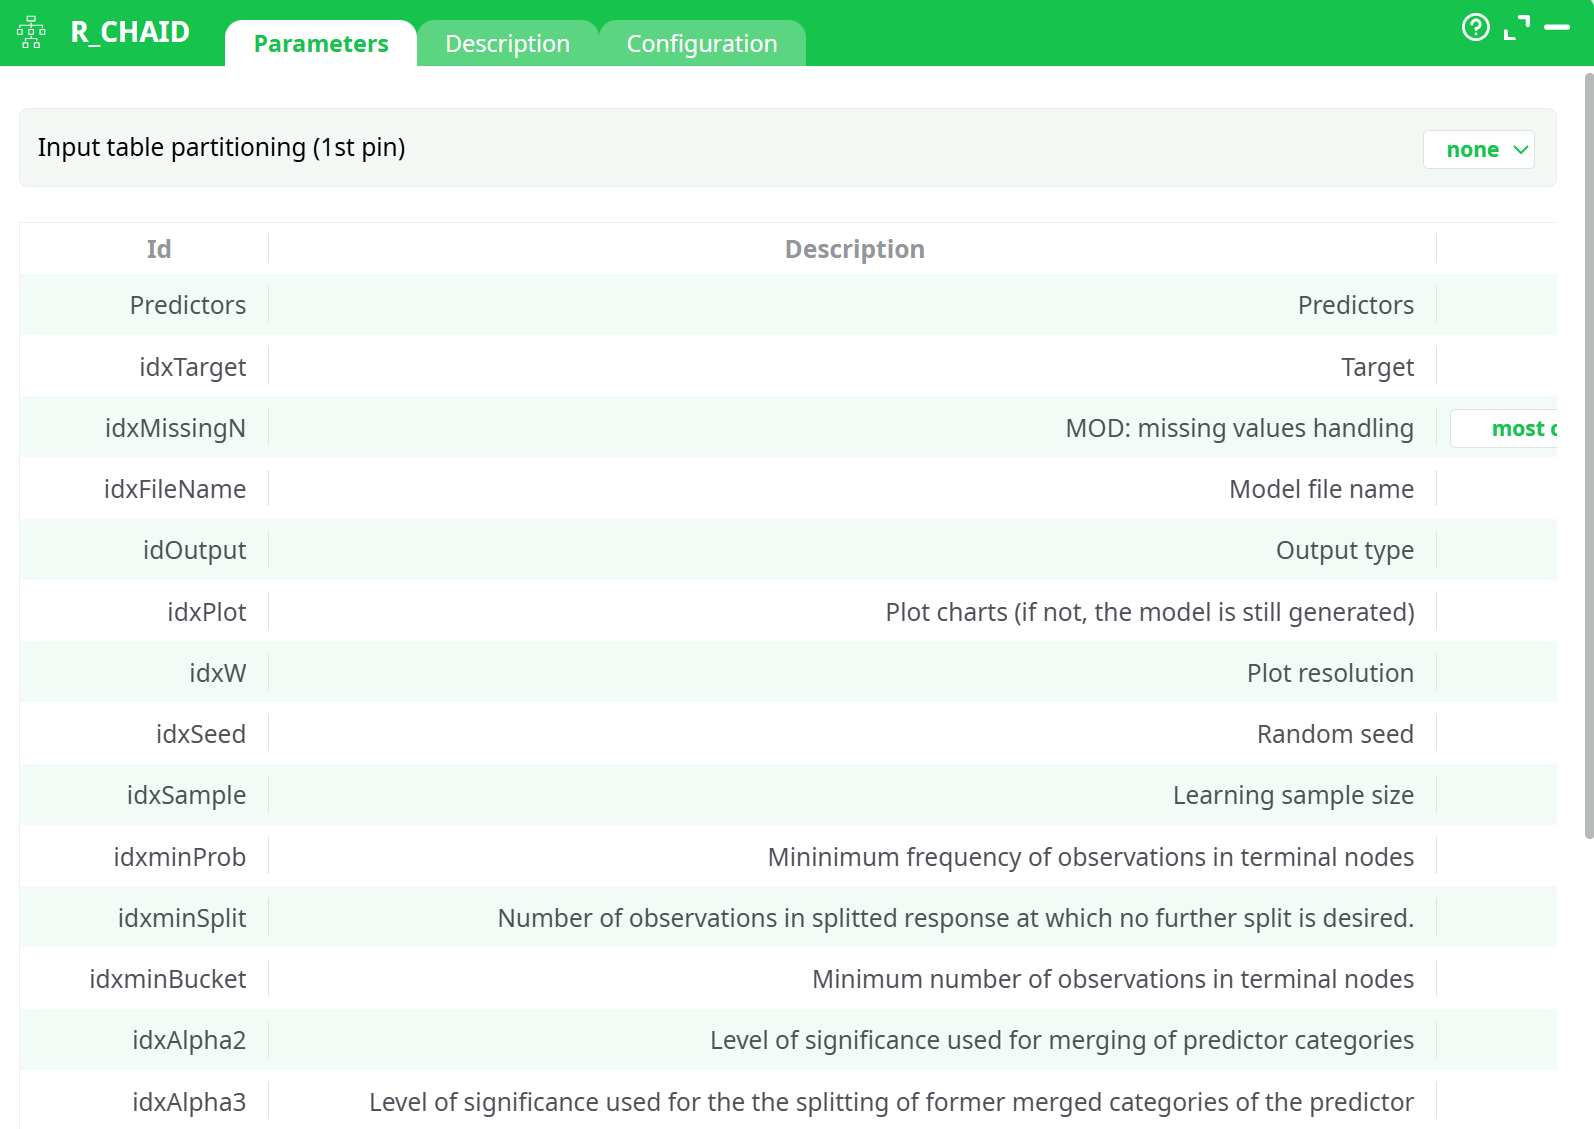Click the R_CHAID tree node icon
Viewport: 1594px width, 1129px height.
31,32
